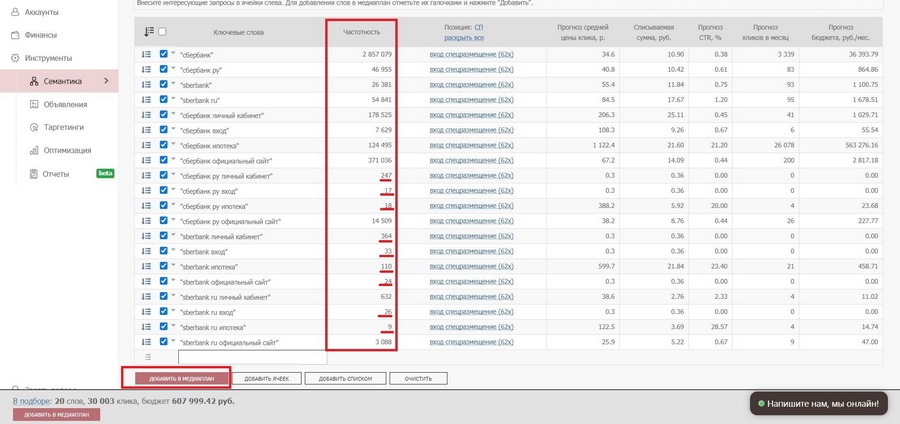Open the Отчеты beta section
Screen dimensions: 900x424
(56, 174)
